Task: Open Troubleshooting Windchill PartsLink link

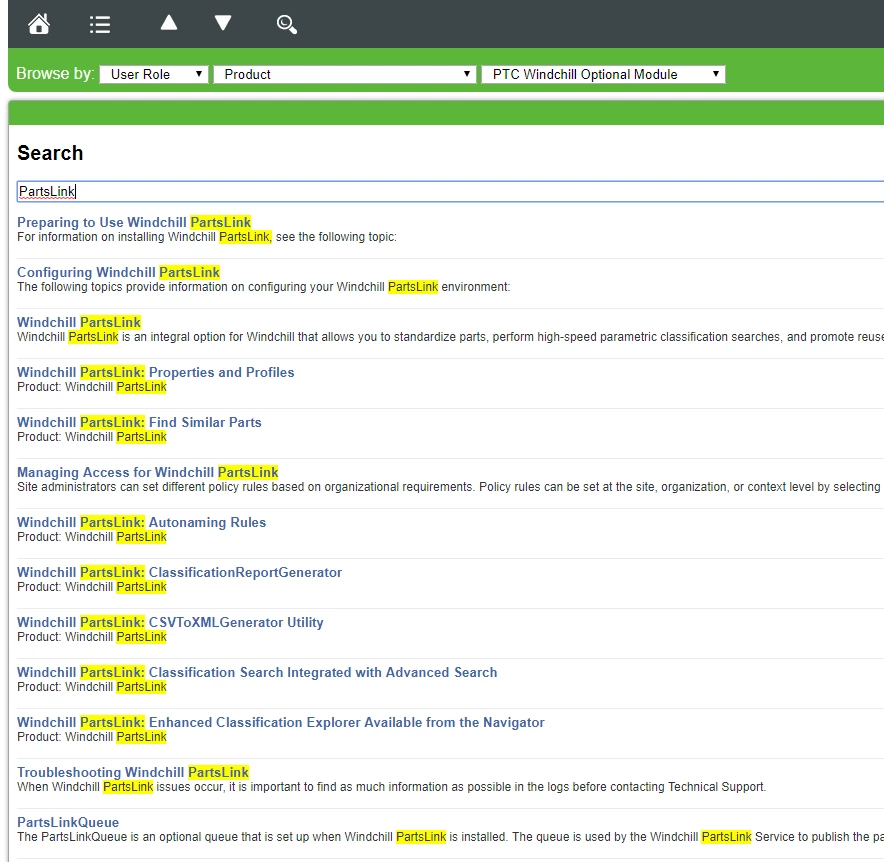Action: (133, 772)
